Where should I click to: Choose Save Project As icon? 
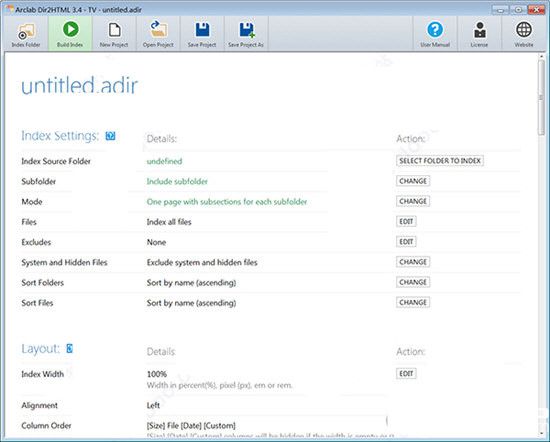pyautogui.click(x=246, y=34)
